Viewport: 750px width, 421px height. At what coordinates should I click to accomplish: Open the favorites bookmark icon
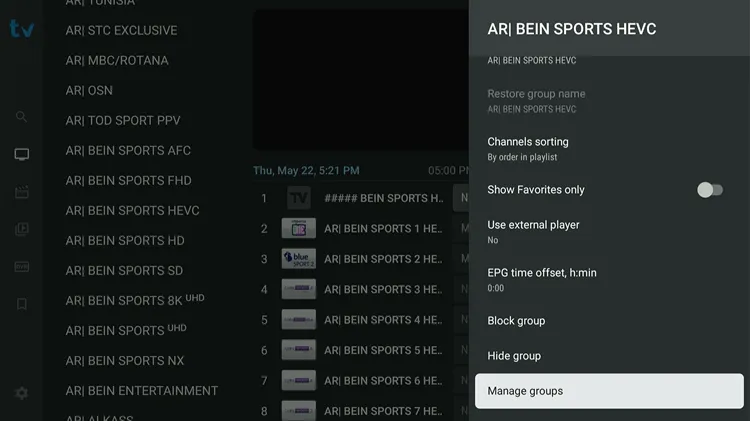[x=22, y=304]
